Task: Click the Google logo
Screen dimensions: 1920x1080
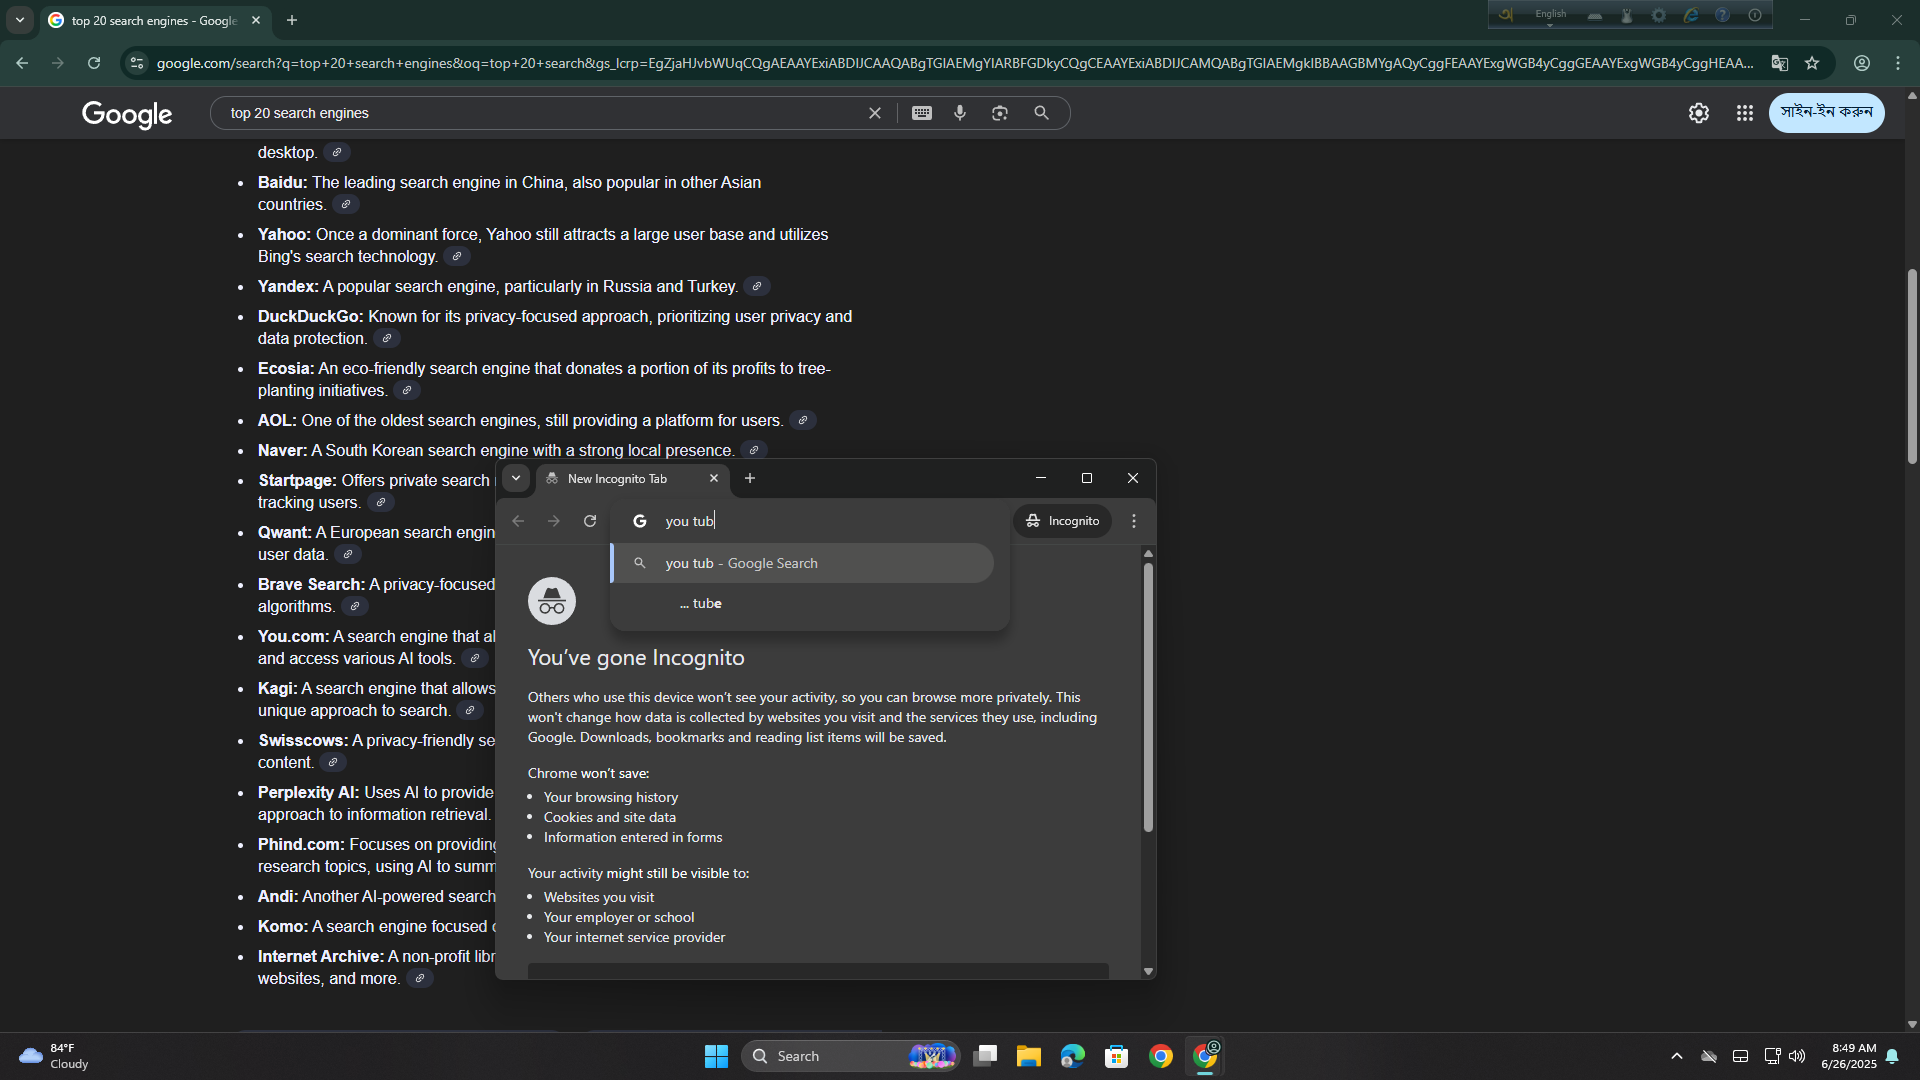Action: point(127,114)
